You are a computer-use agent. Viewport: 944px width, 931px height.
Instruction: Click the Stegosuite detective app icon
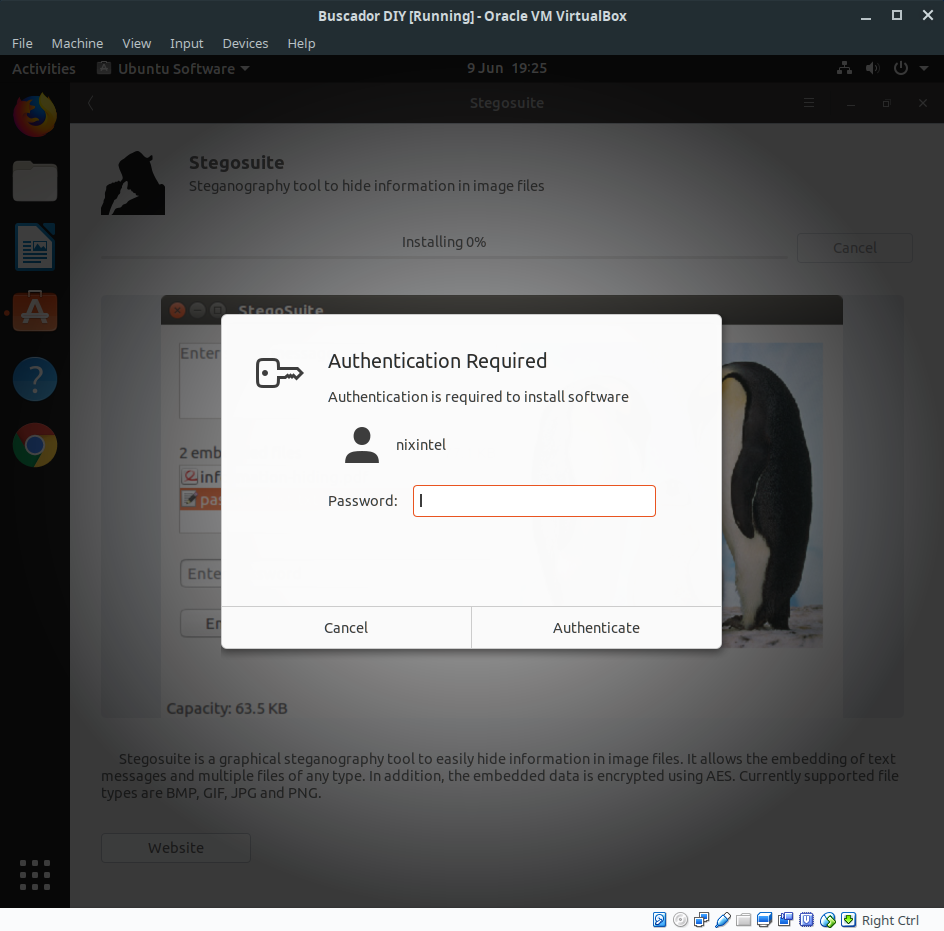133,183
